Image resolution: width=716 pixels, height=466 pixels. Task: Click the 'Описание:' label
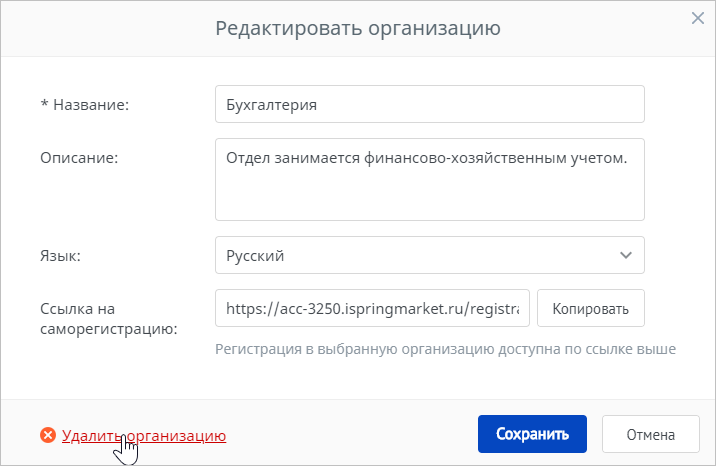[79, 157]
